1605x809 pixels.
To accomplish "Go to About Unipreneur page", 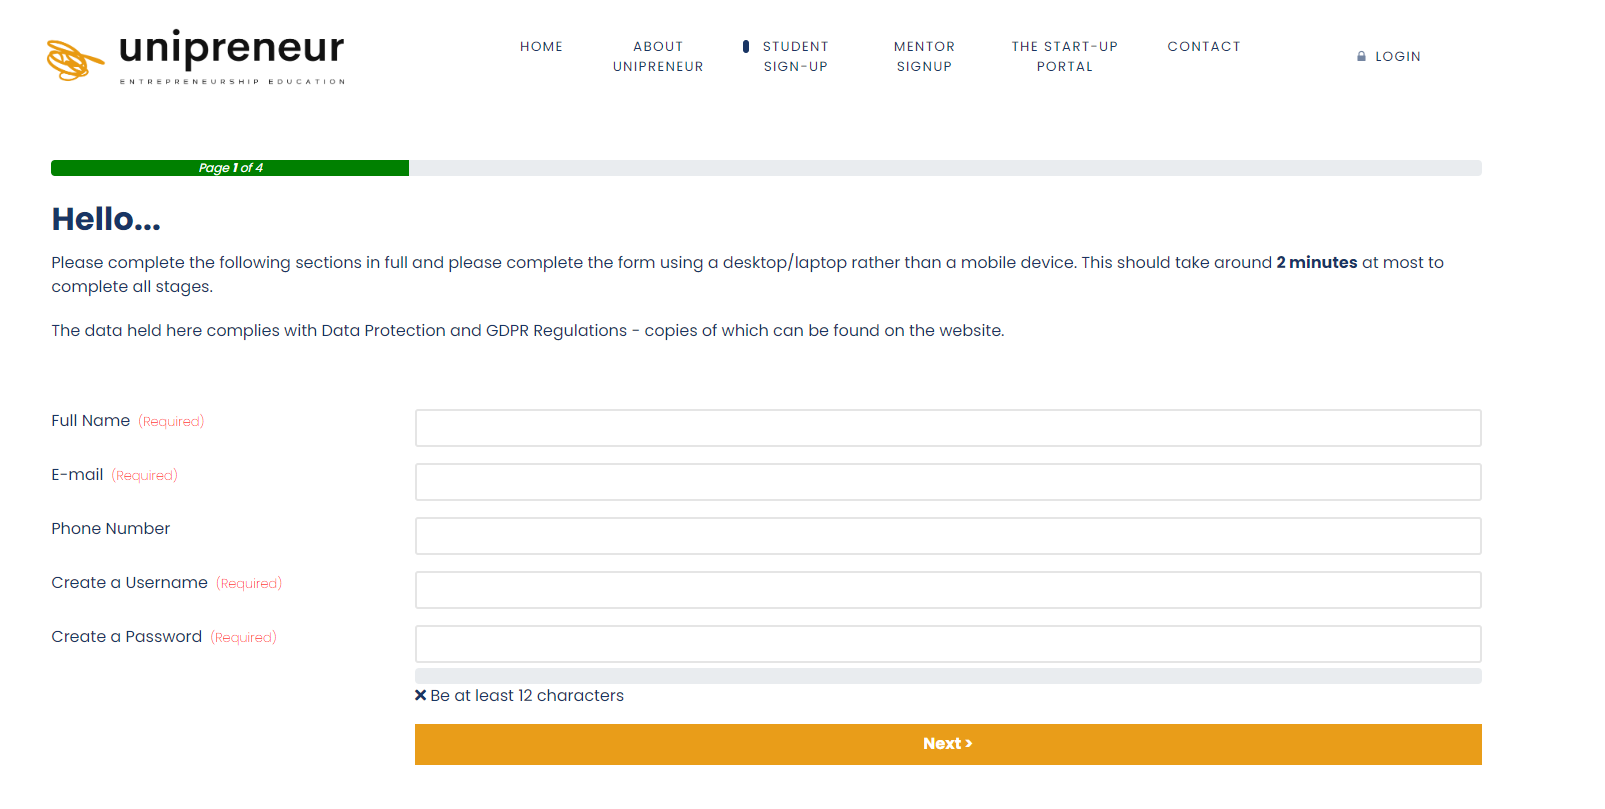I will [x=658, y=57].
